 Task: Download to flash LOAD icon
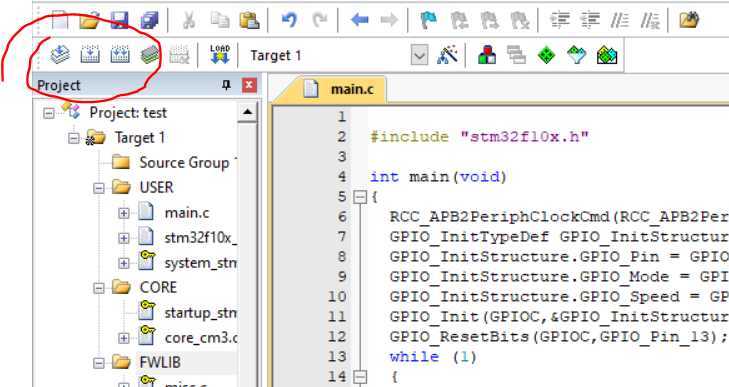click(220, 54)
